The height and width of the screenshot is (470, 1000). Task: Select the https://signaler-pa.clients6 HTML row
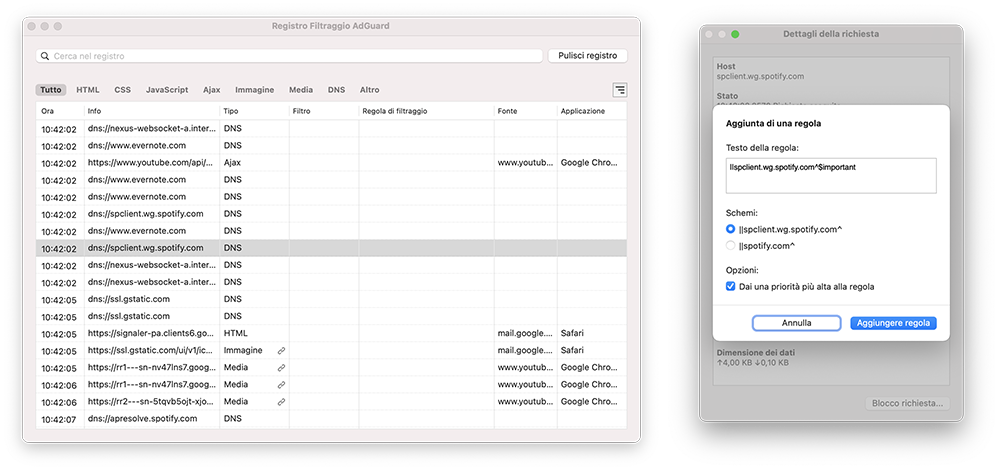coord(331,334)
